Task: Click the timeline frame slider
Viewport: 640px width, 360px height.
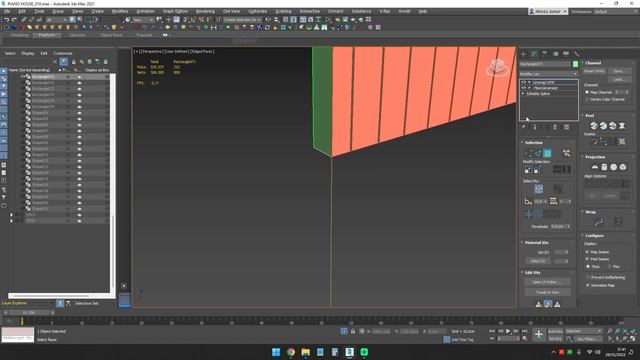Action: pos(29,313)
